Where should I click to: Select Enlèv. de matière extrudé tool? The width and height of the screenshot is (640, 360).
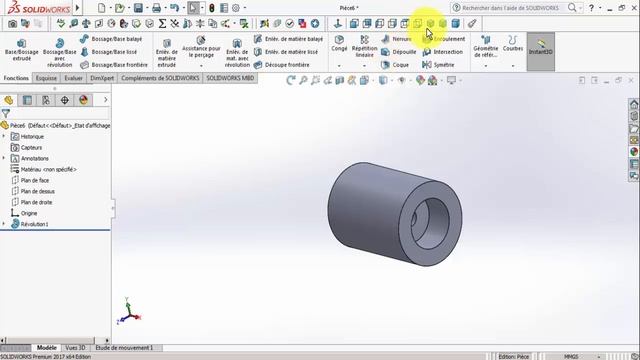tap(167, 53)
